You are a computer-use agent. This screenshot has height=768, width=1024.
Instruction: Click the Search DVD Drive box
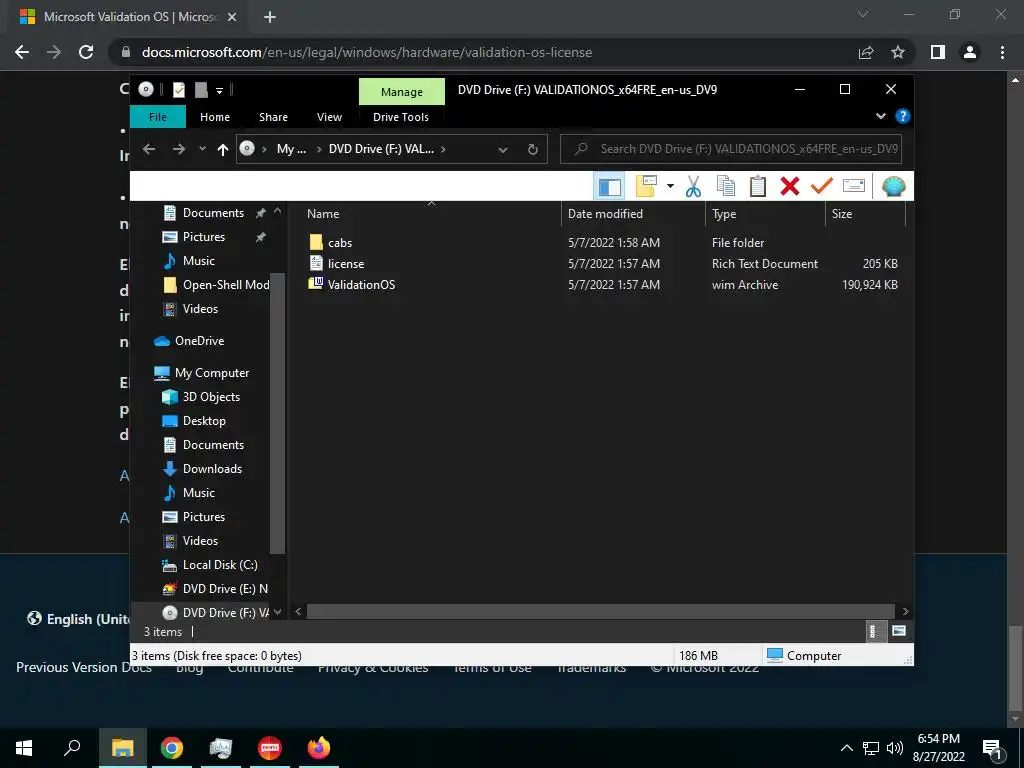731,149
